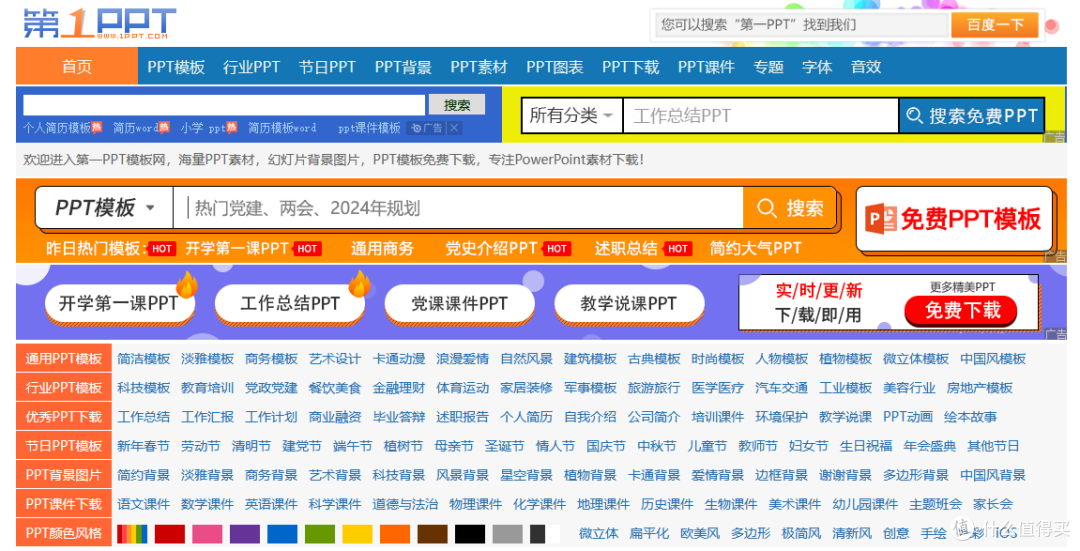Select the green color swatch
Screen dimensions: 1080x551
pos(320,534)
